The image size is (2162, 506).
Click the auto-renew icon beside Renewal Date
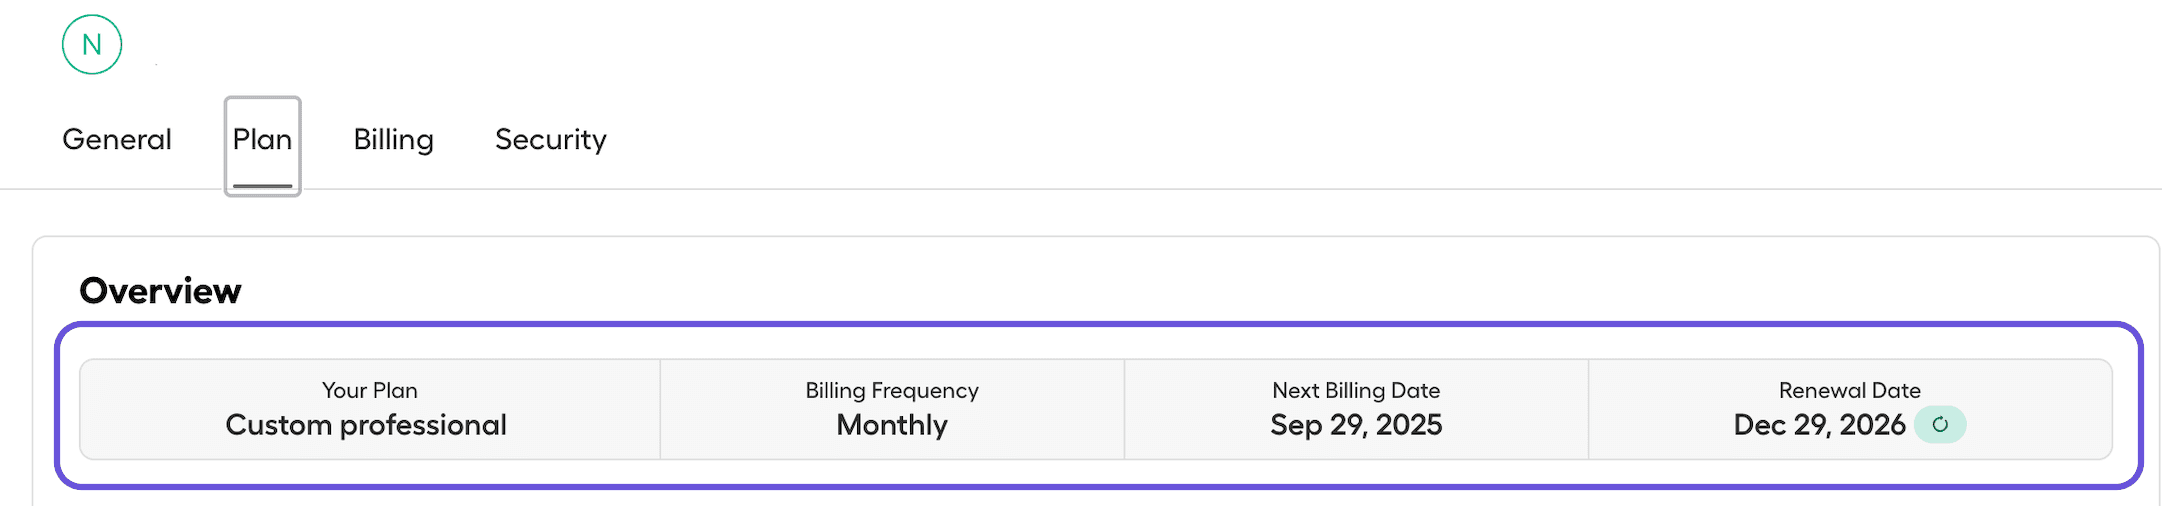pos(1940,425)
